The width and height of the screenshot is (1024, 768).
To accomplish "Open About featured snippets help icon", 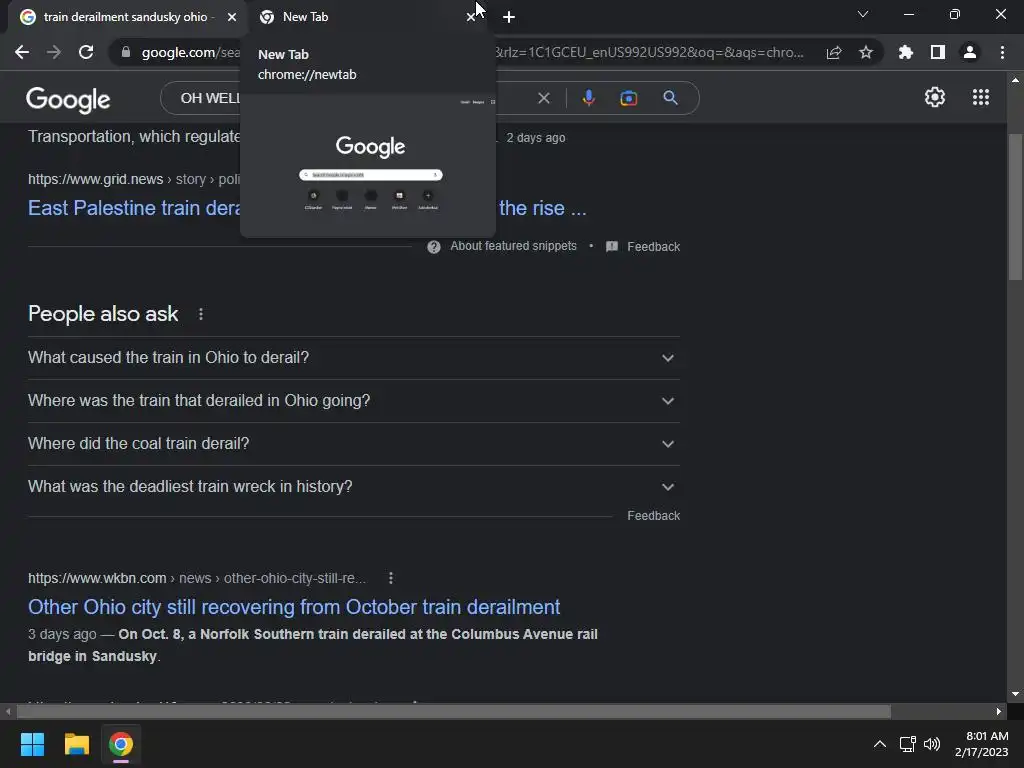I will (x=434, y=247).
